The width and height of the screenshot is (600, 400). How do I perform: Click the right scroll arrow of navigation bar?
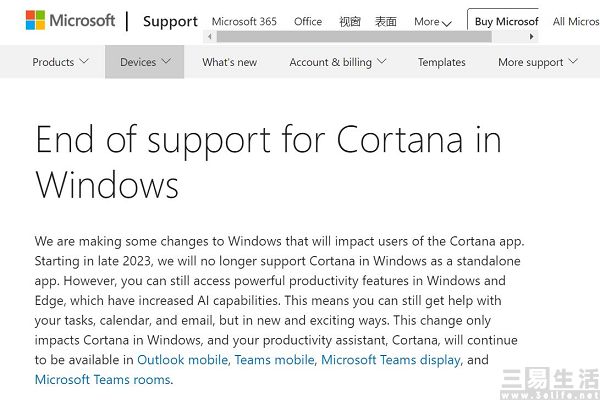click(532, 37)
